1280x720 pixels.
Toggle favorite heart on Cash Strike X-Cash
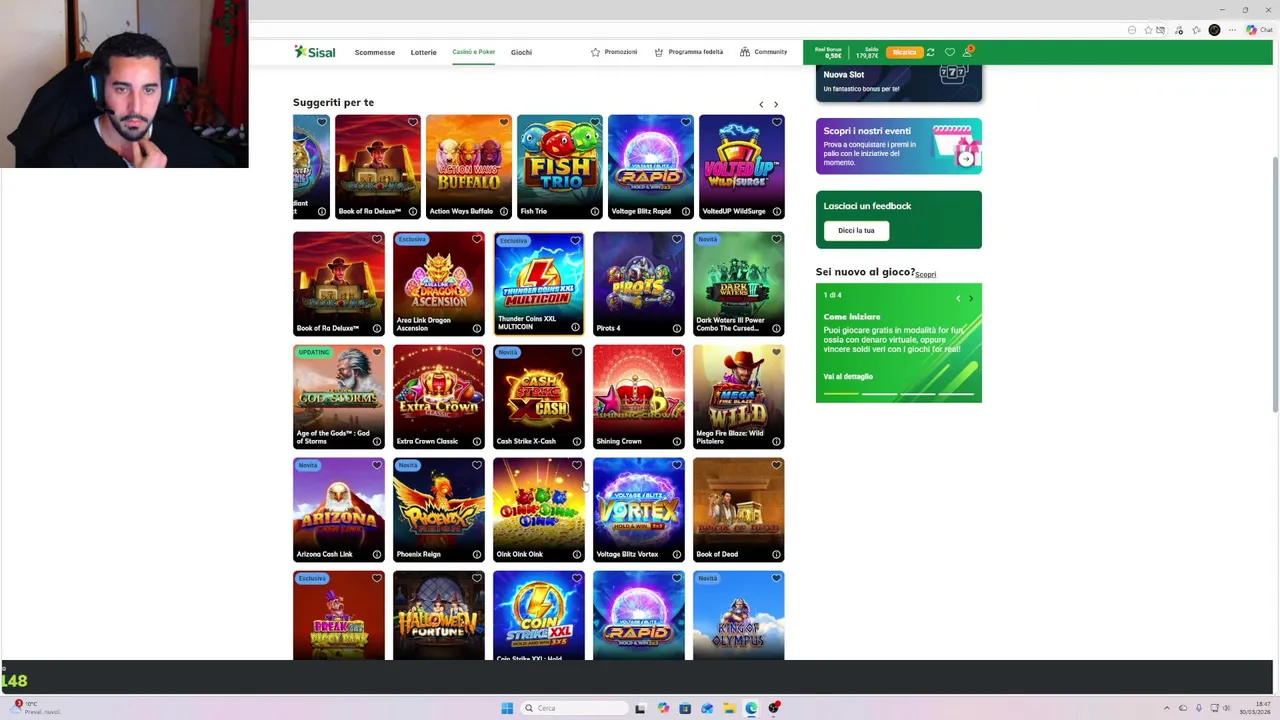pos(576,352)
